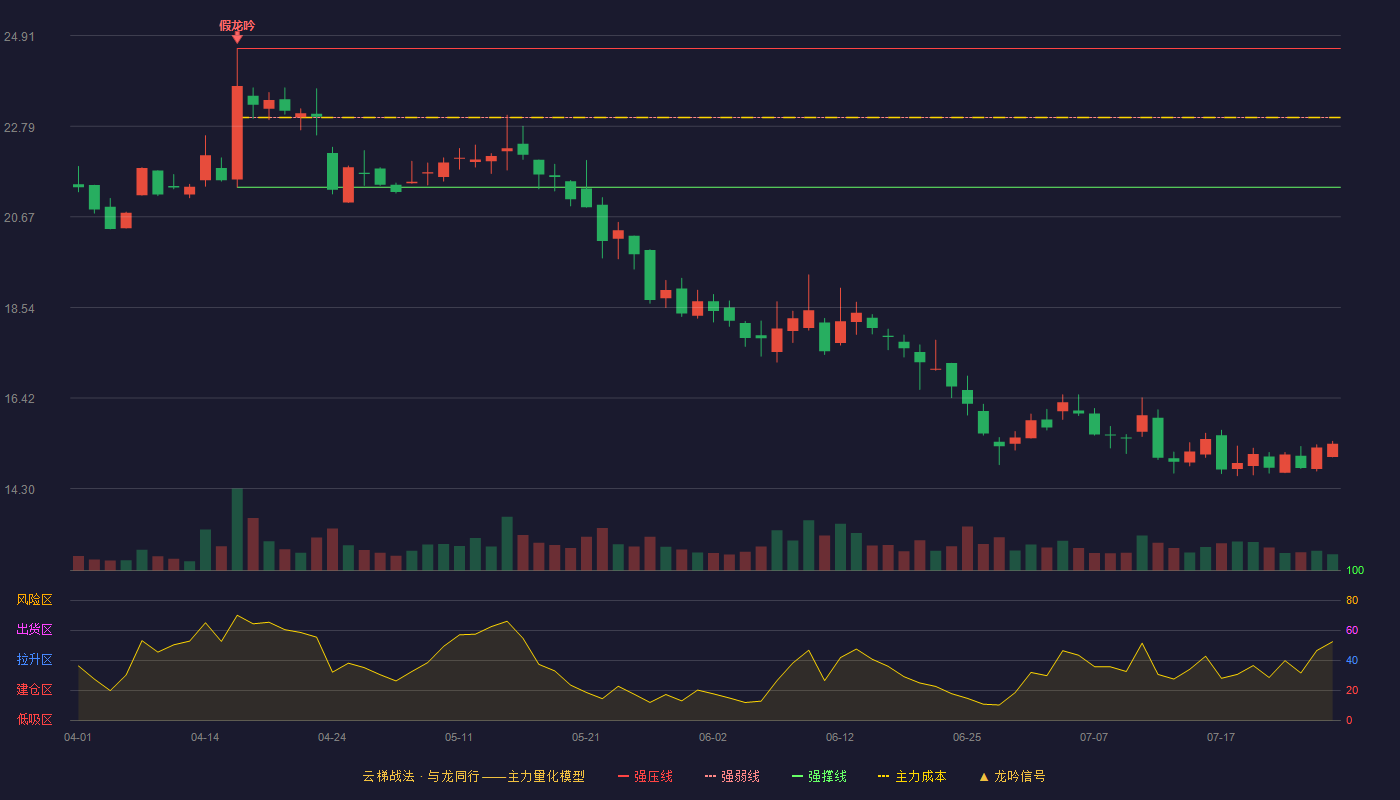Click the 60 indicator axis value
Viewport: 1400px width, 800px height.
1352,630
